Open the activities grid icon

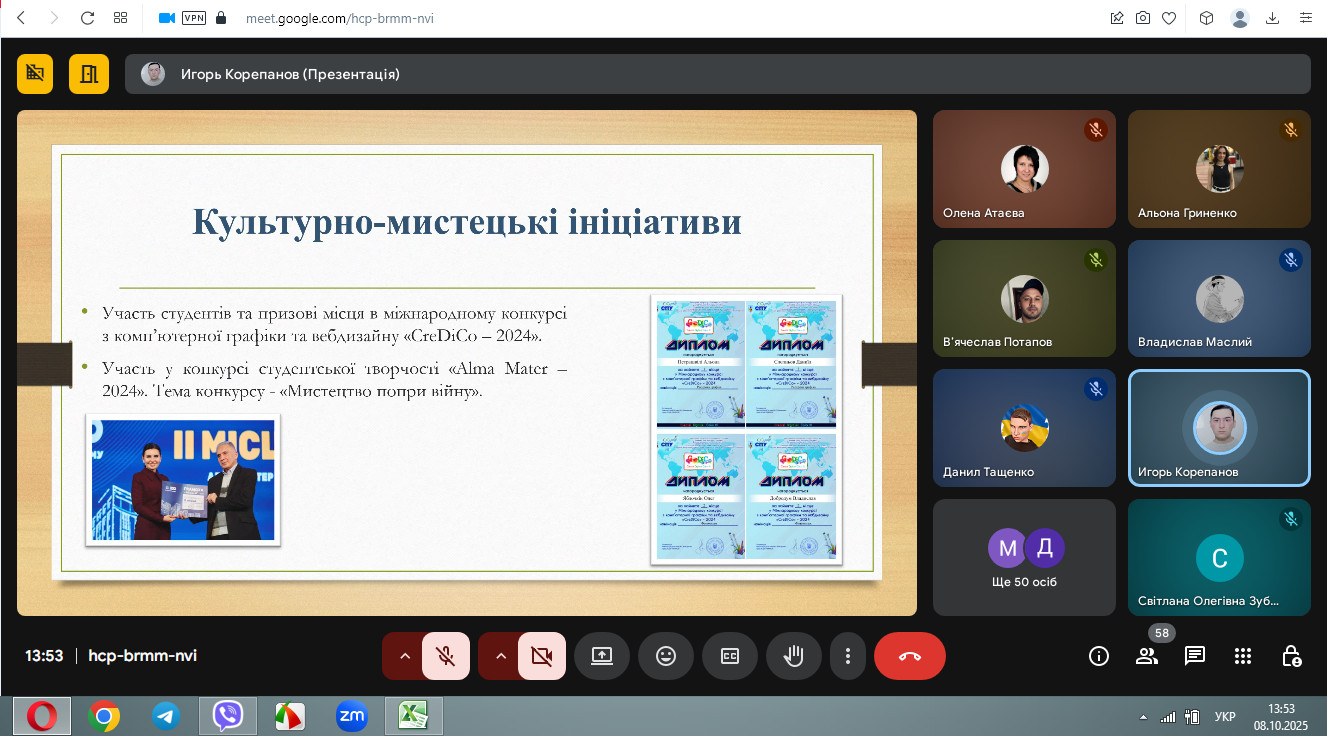[x=1243, y=656]
